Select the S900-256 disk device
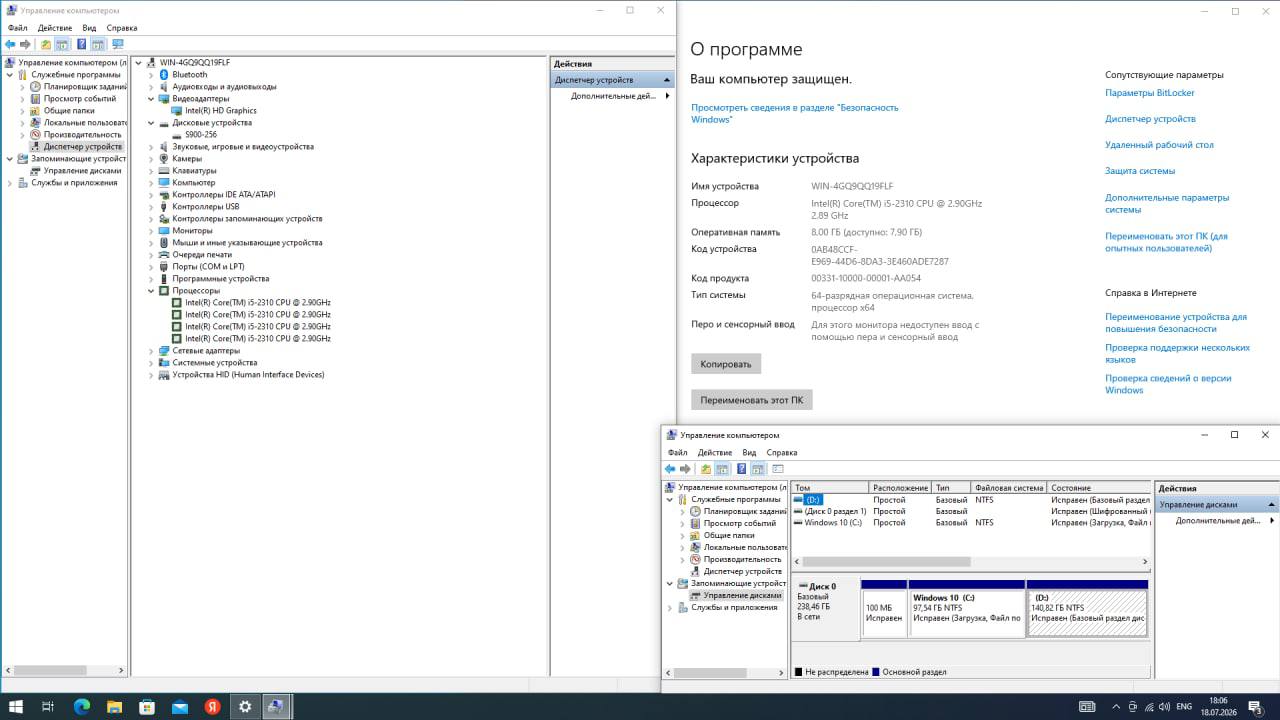This screenshot has height=720, width=1280. (200, 135)
